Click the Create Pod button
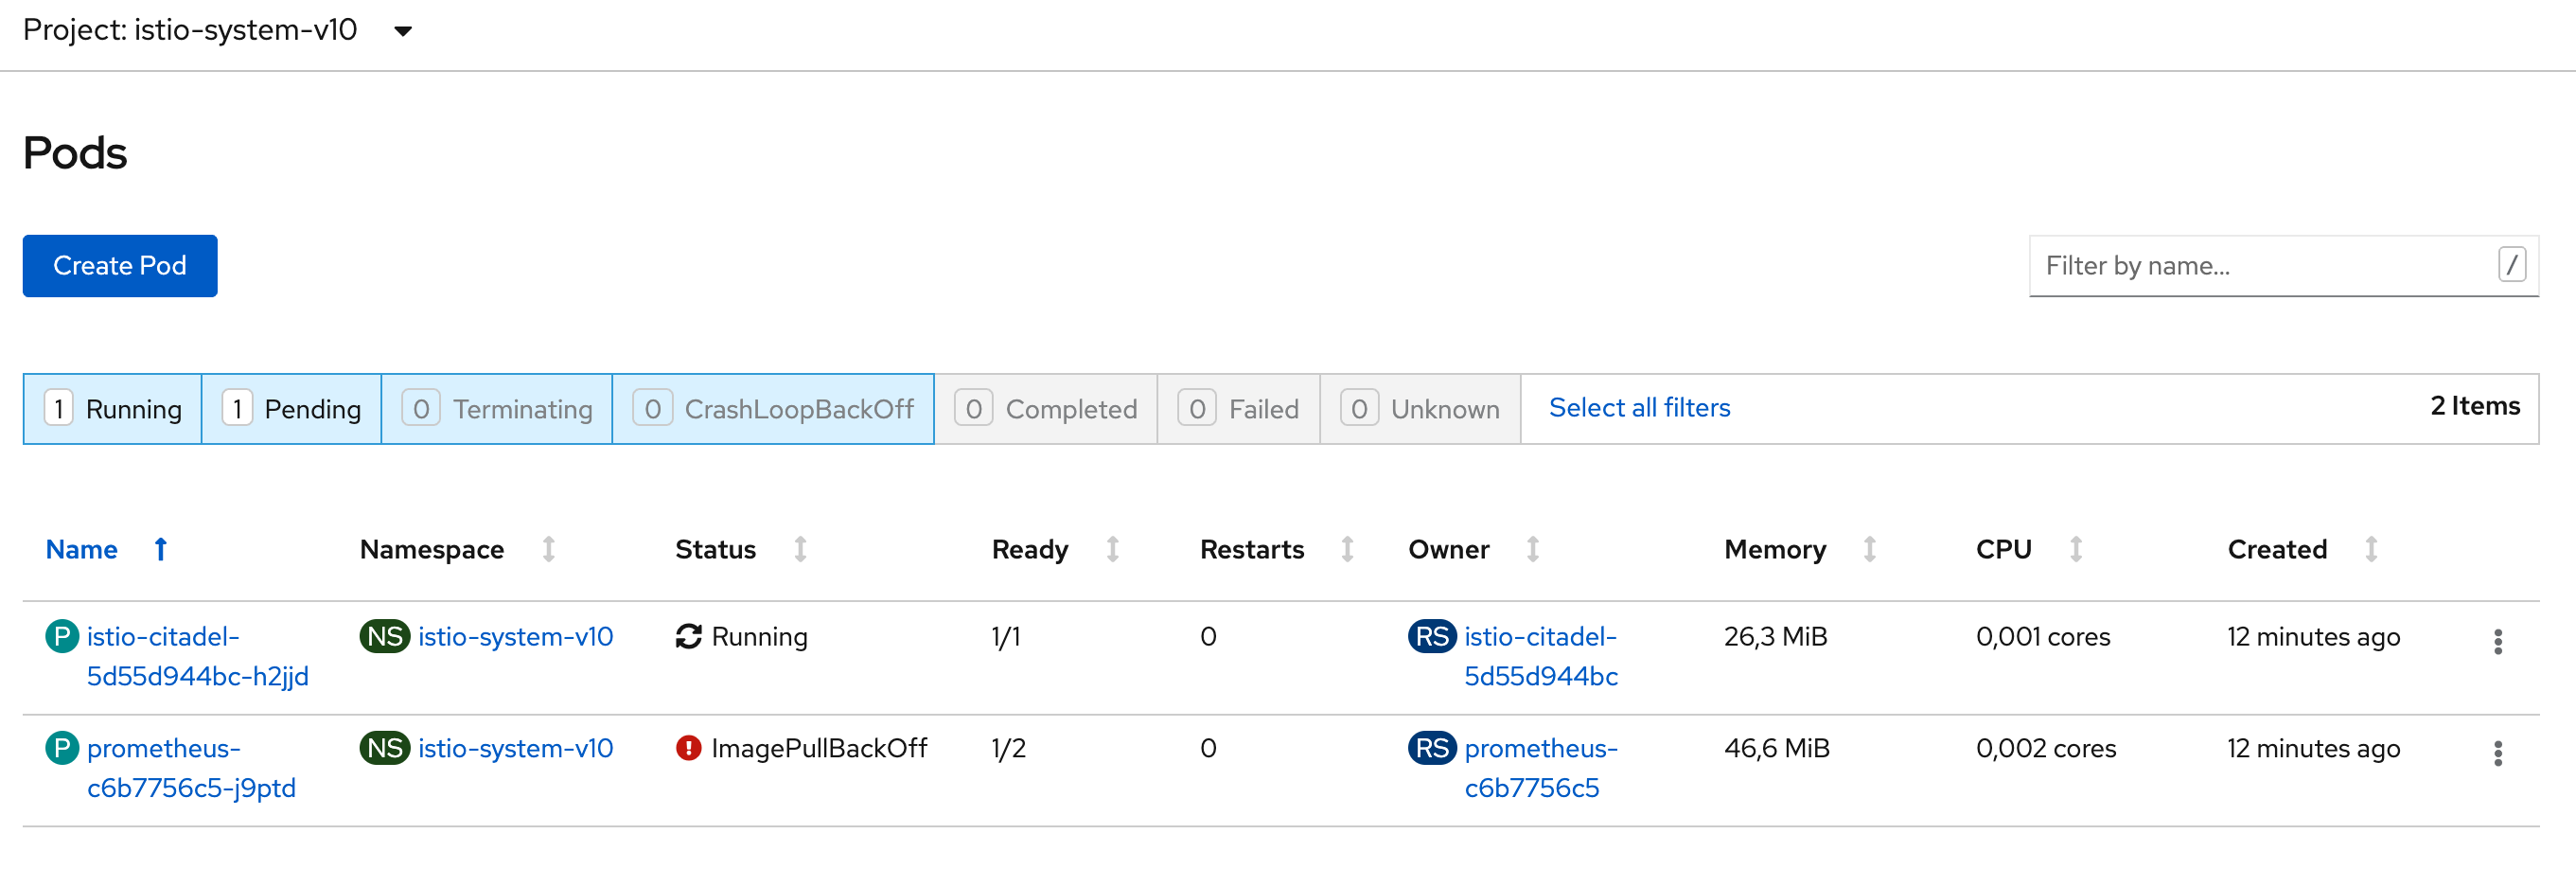This screenshot has width=2576, height=869. pos(120,266)
